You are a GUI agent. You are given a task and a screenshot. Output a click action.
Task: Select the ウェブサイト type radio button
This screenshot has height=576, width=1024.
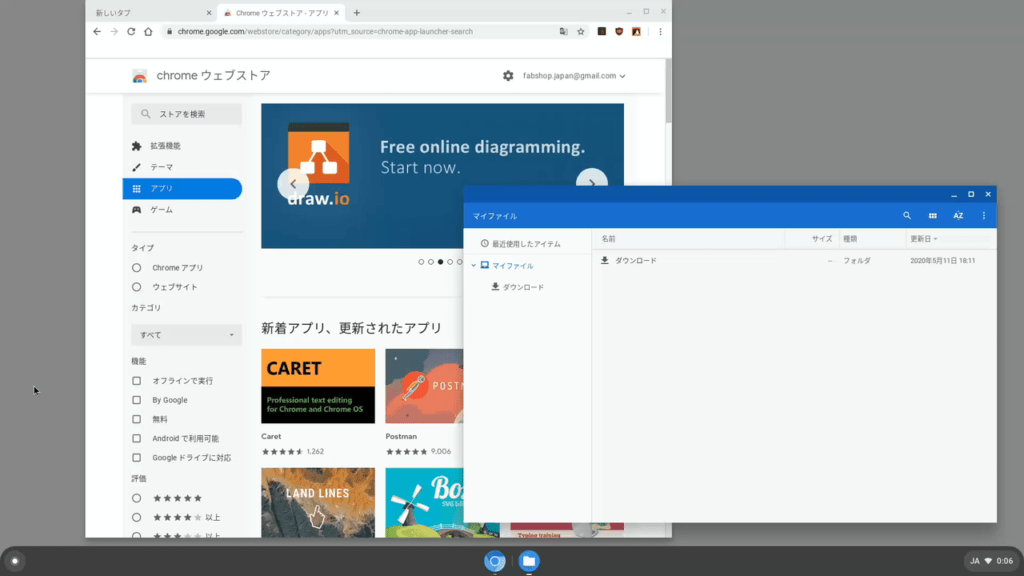tap(136, 287)
